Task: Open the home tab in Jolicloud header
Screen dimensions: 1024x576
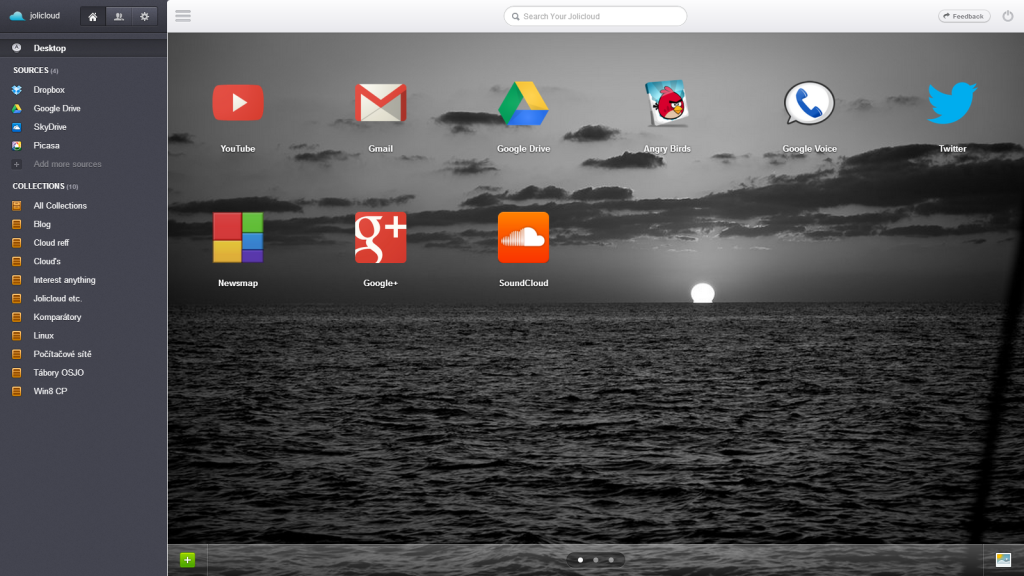Action: [93, 16]
